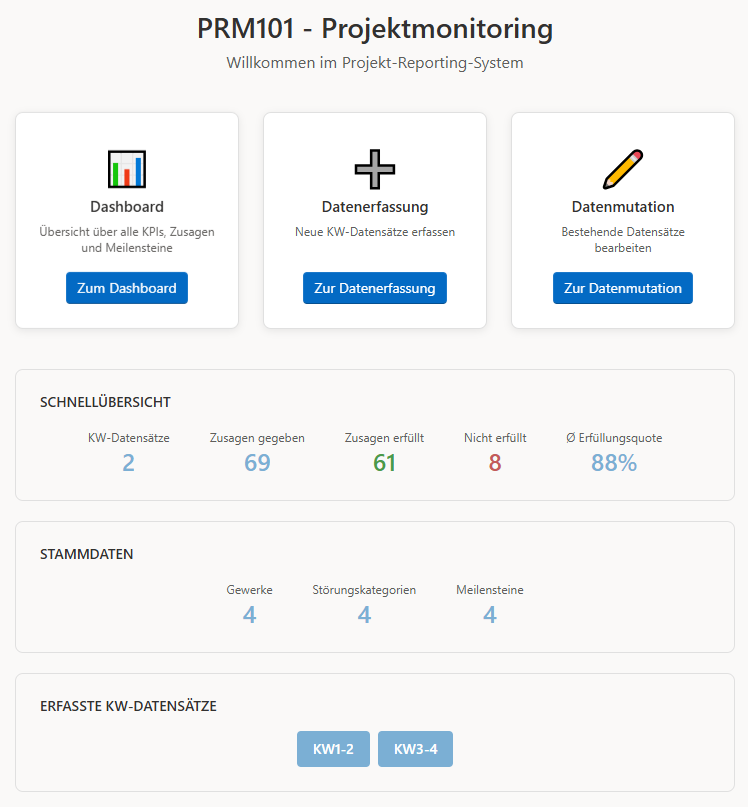
Task: Click the KW-Datensätze label
Action: pyautogui.click(x=129, y=438)
